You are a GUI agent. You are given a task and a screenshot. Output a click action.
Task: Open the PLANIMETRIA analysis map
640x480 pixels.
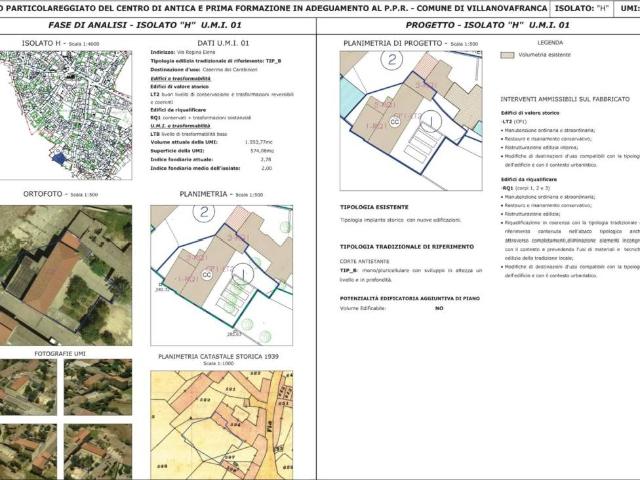222,276
